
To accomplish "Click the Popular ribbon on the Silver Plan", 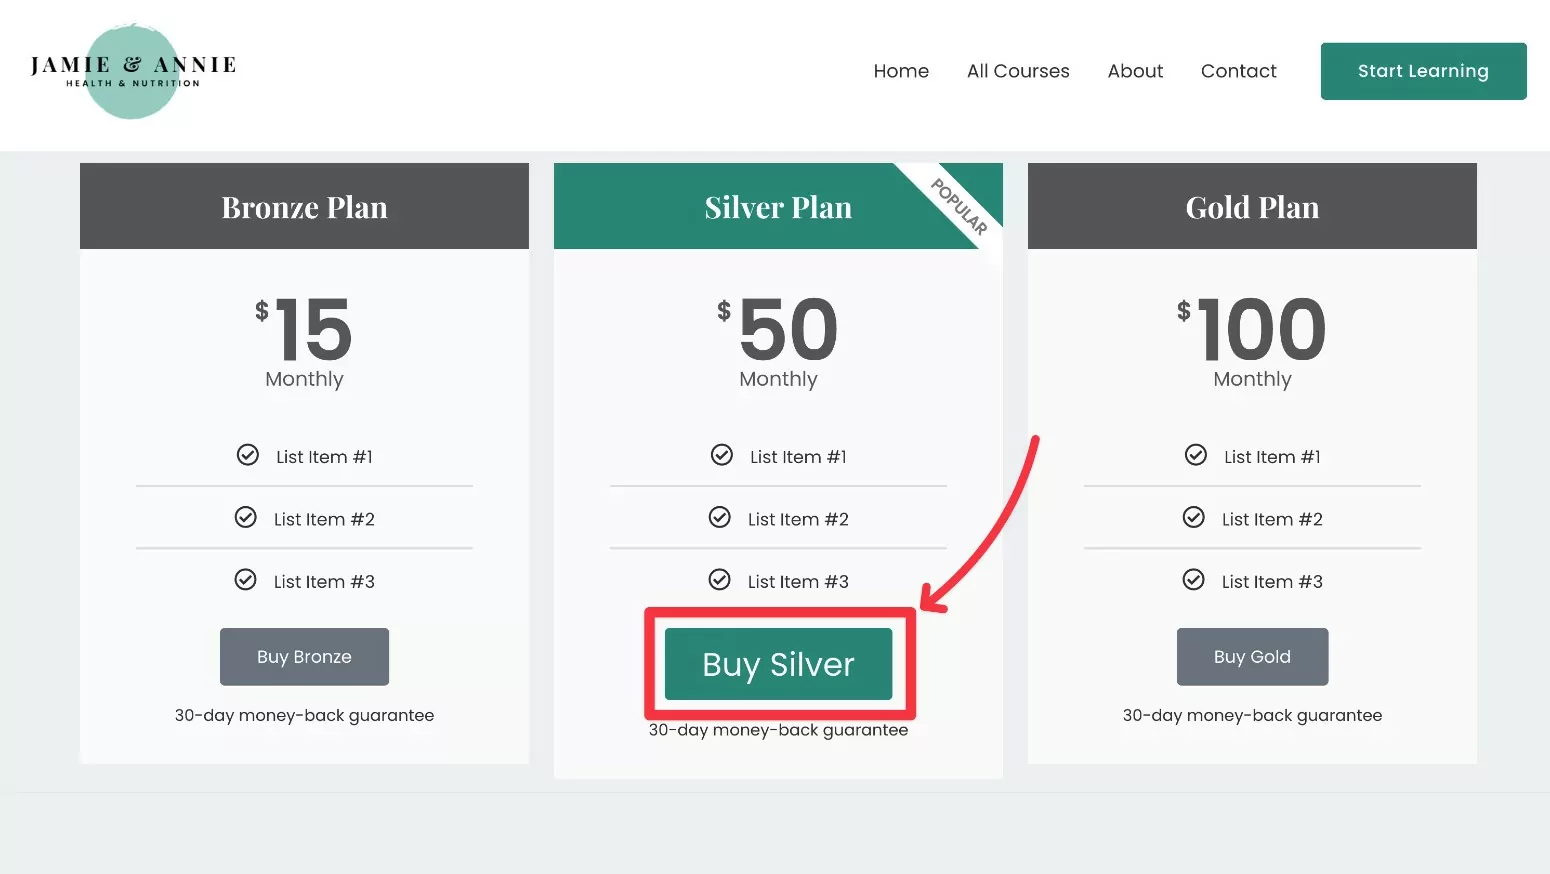I will [960, 205].
